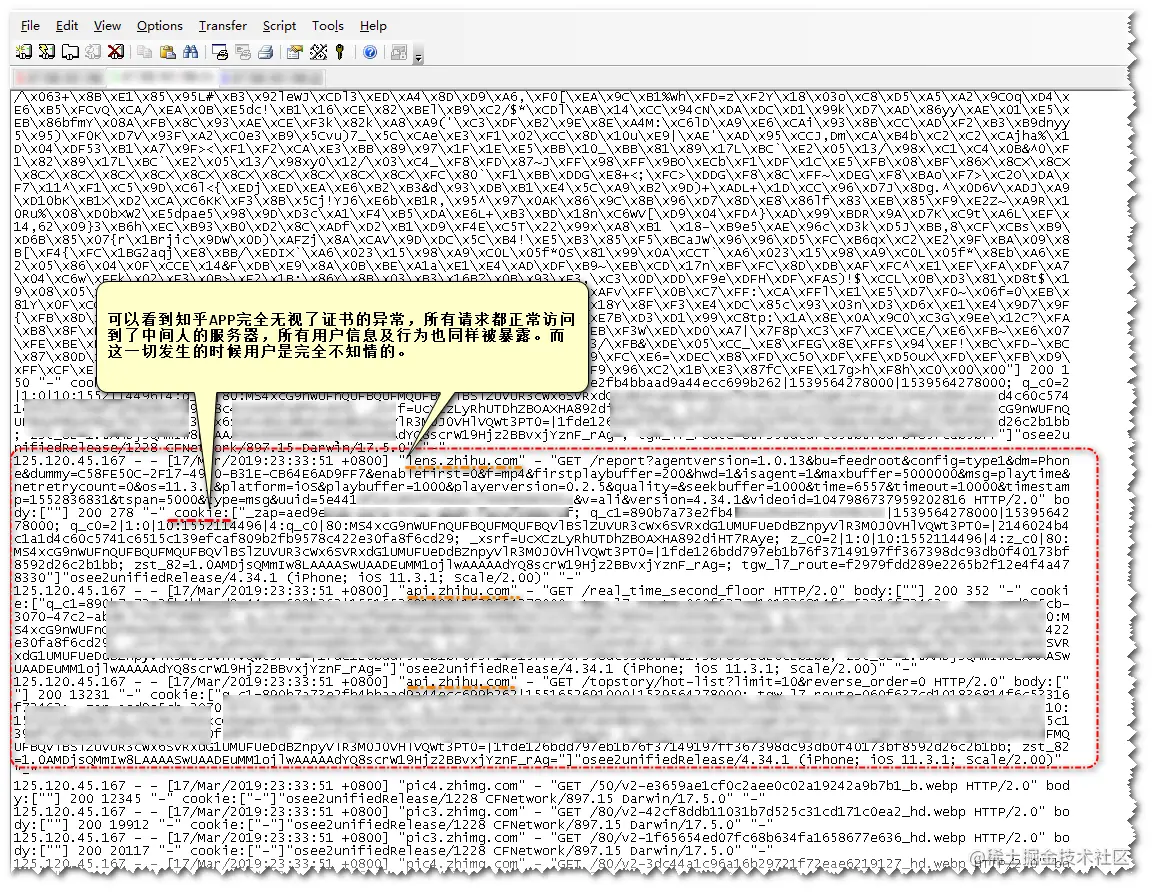Open the Edit menu
Screen dimensions: 1154x892
(x=66, y=26)
